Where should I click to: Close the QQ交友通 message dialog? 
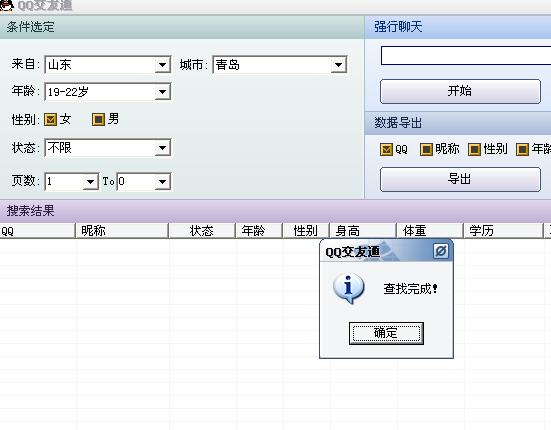[x=441, y=251]
